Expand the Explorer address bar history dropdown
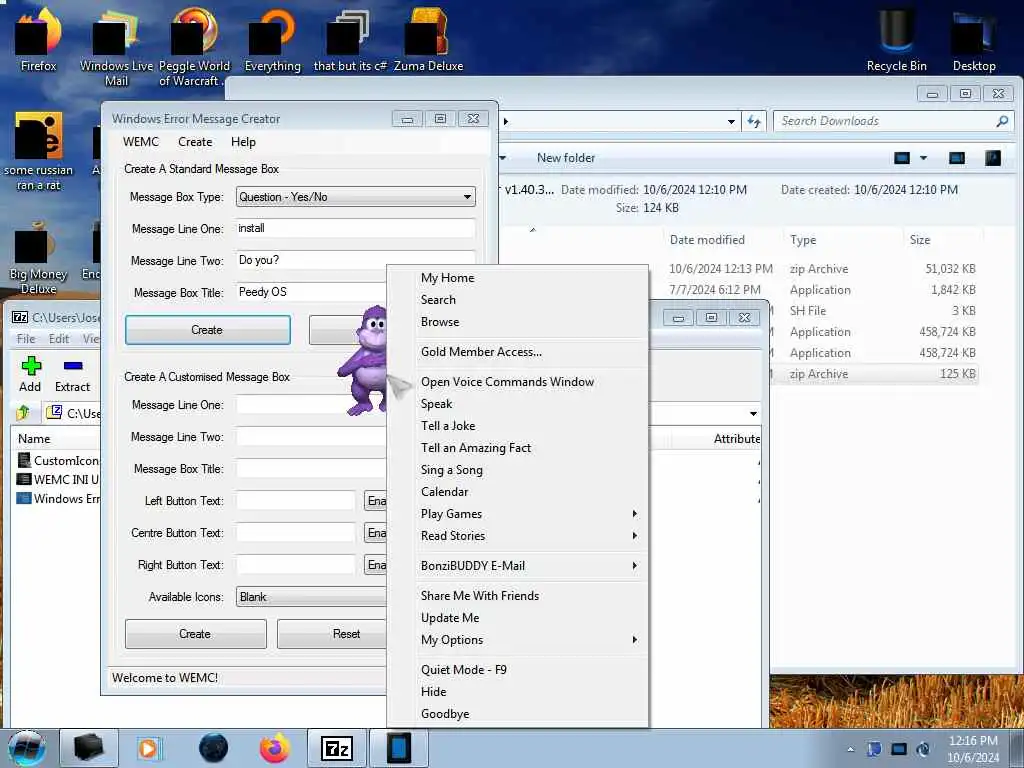This screenshot has height=768, width=1024. pyautogui.click(x=731, y=121)
